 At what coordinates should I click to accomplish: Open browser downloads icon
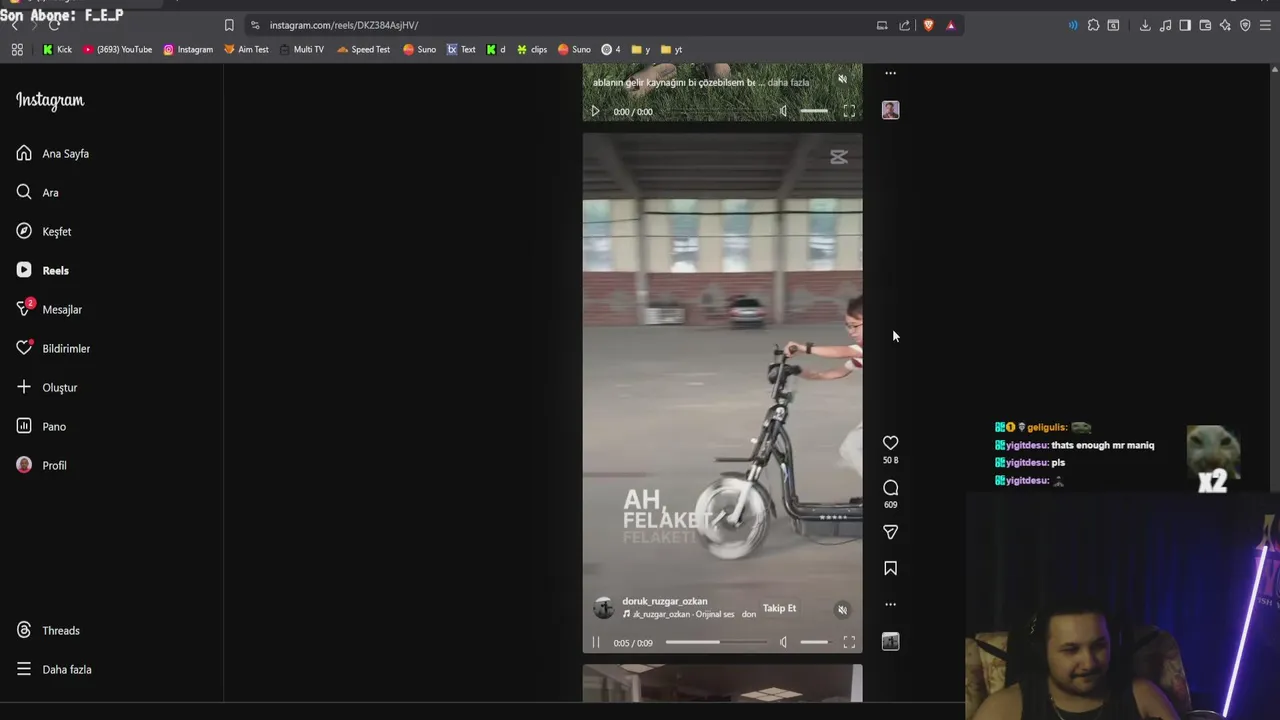pos(1145,25)
